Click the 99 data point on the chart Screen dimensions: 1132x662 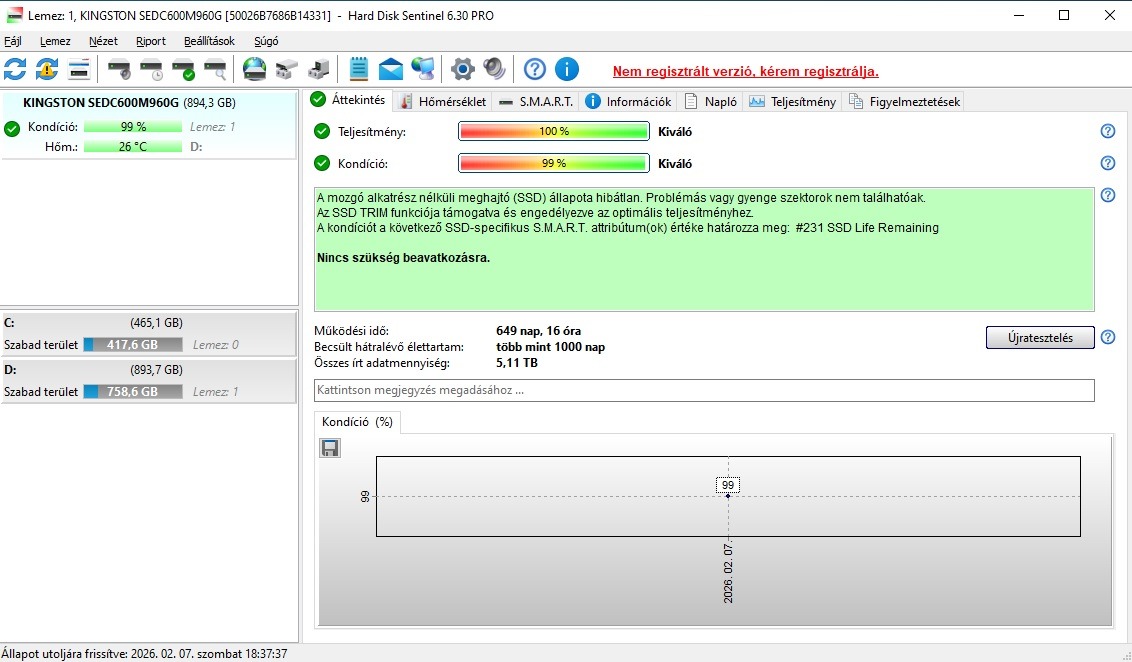pos(728,496)
